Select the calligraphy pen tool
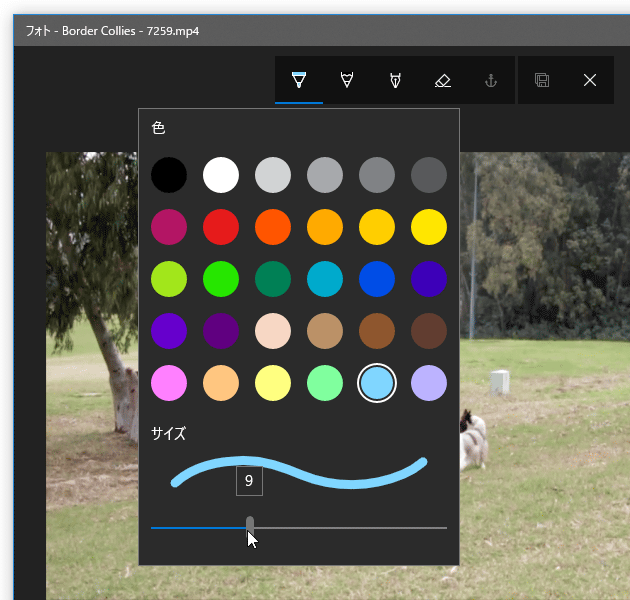The height and width of the screenshot is (600, 630). coord(395,80)
